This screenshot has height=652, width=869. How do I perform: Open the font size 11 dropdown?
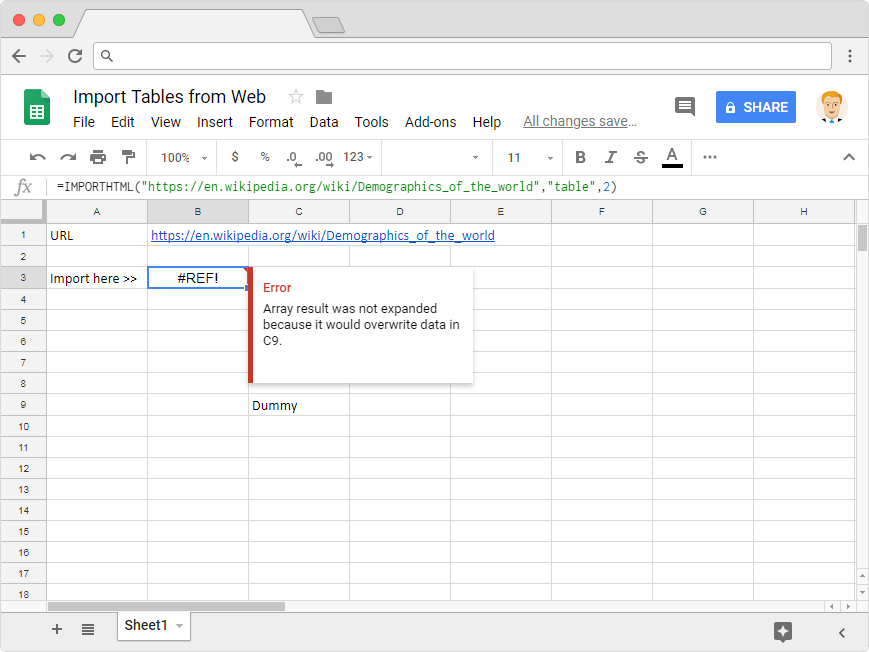(529, 157)
